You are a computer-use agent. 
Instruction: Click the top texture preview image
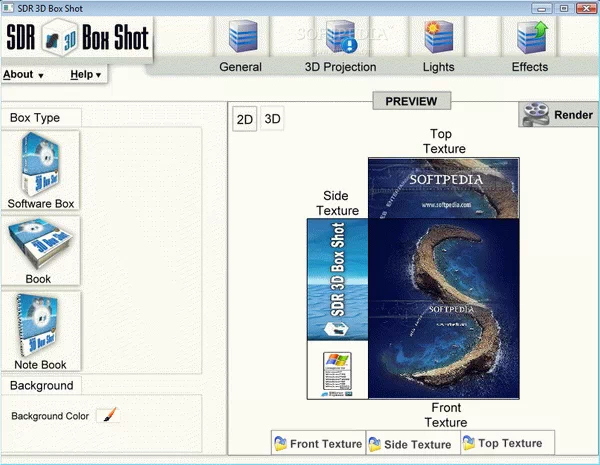pyautogui.click(x=443, y=188)
